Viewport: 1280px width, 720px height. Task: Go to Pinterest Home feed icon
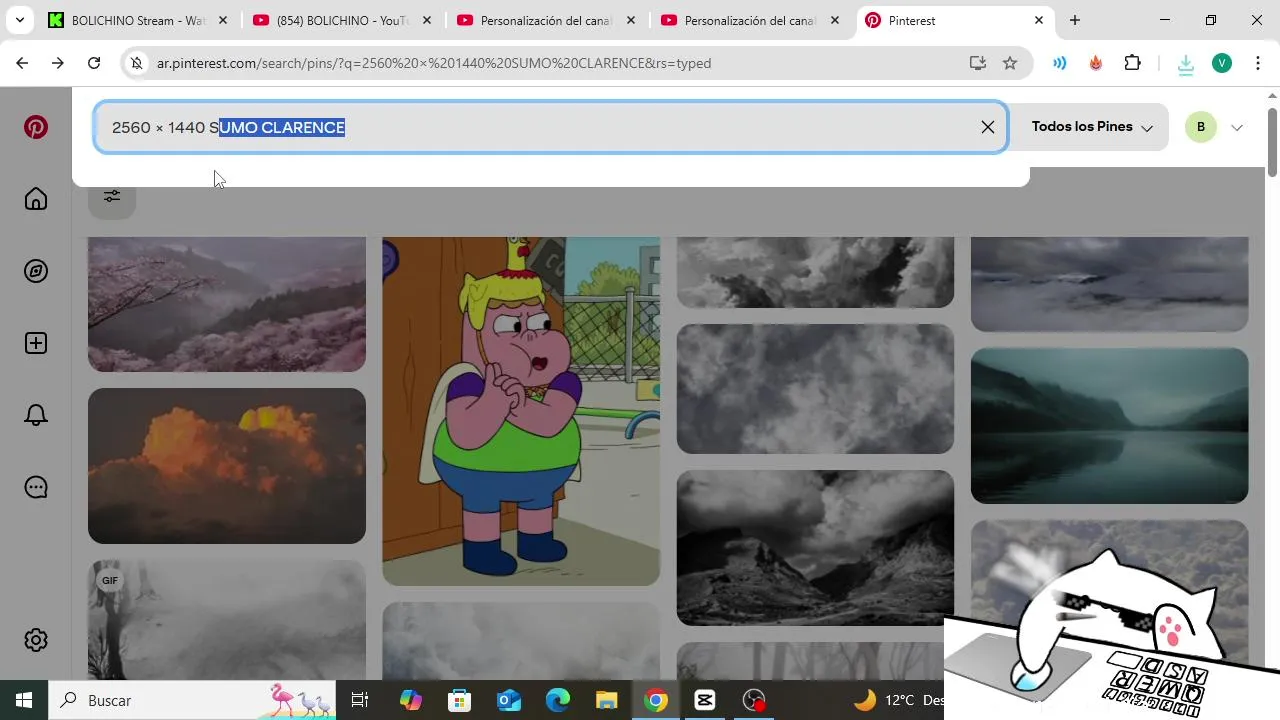(36, 199)
